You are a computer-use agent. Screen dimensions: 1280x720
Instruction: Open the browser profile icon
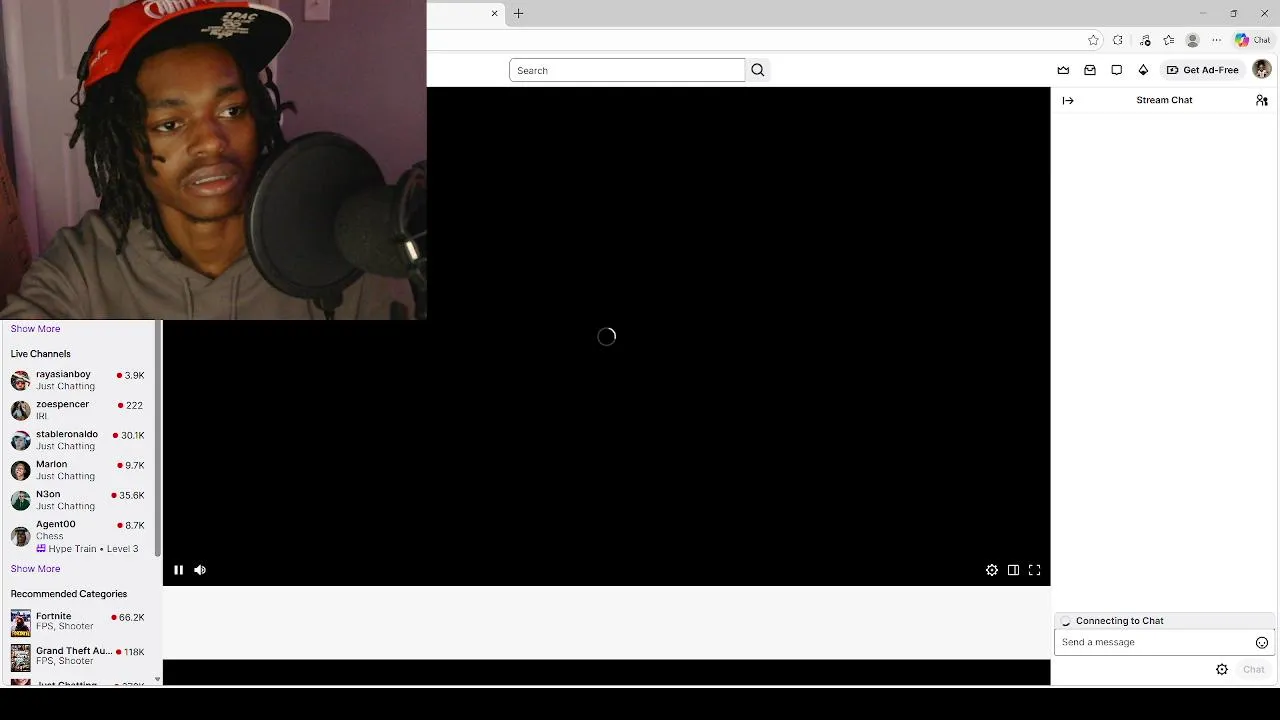(1192, 40)
